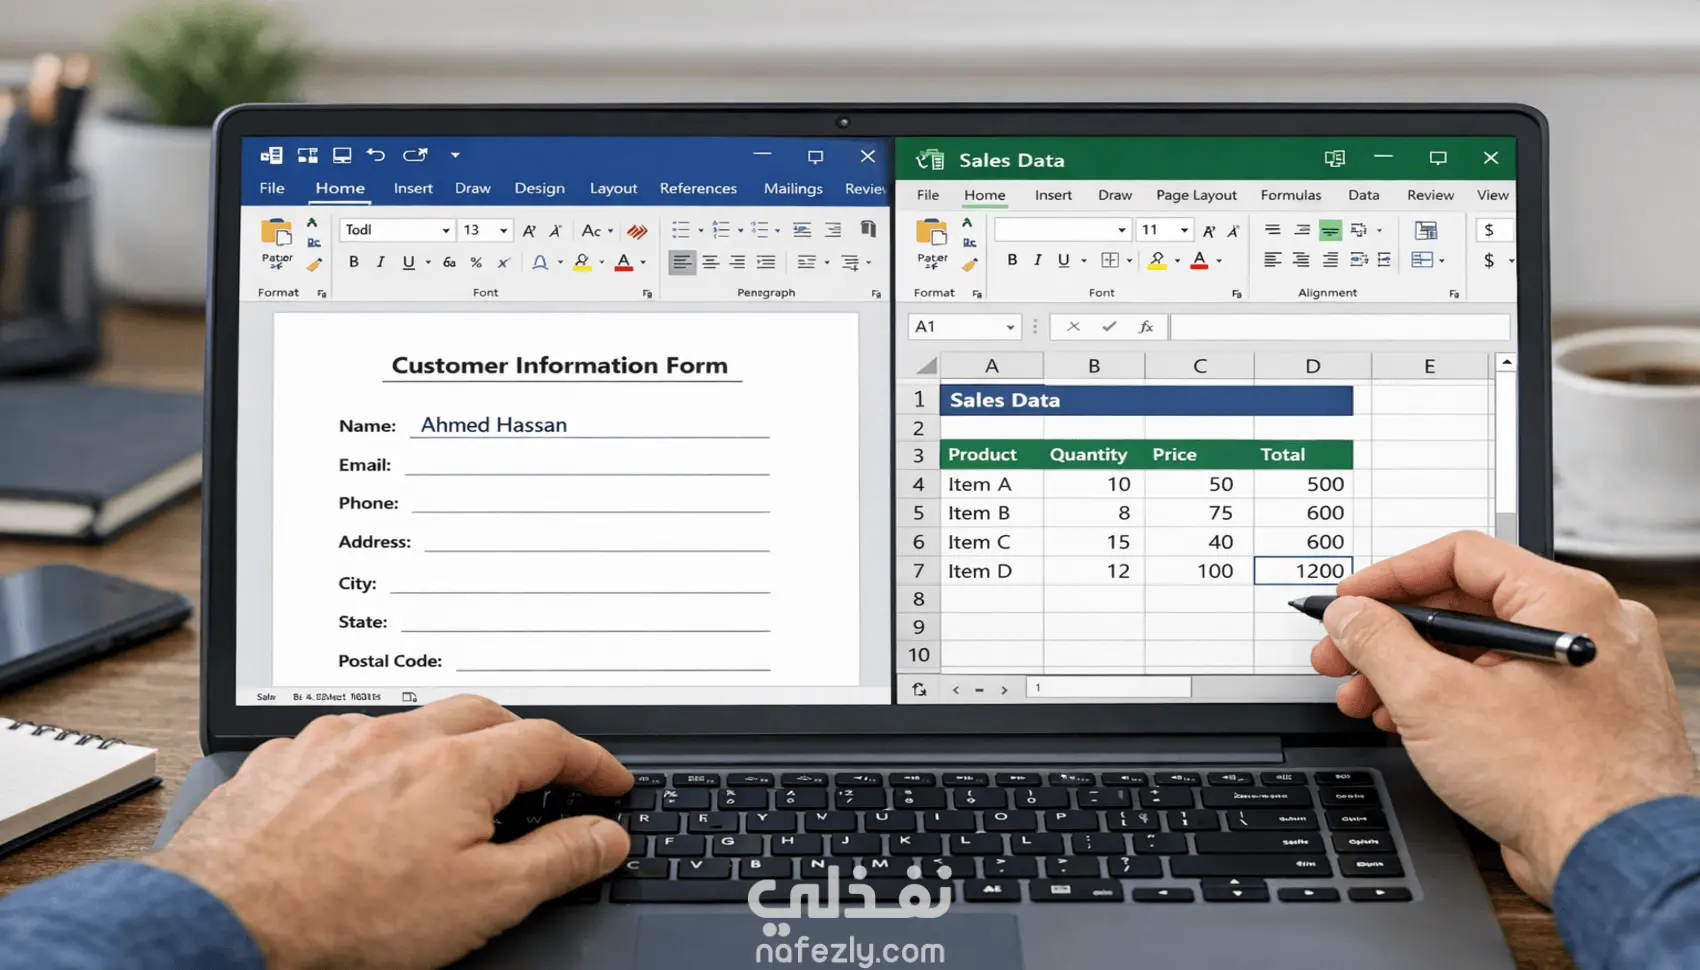The image size is (1700, 970).
Task: Decrease font size in Word ribbon
Action: tap(556, 231)
